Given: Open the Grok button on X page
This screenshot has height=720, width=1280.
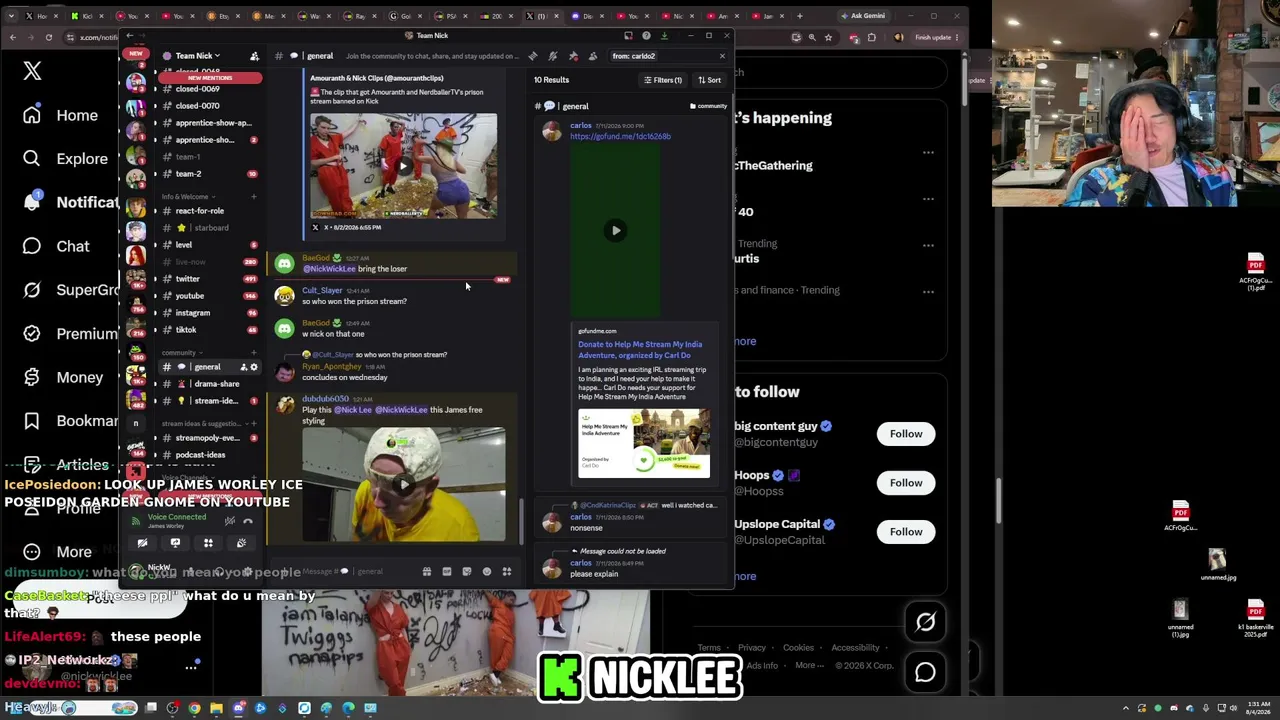Looking at the screenshot, I should tap(925, 622).
